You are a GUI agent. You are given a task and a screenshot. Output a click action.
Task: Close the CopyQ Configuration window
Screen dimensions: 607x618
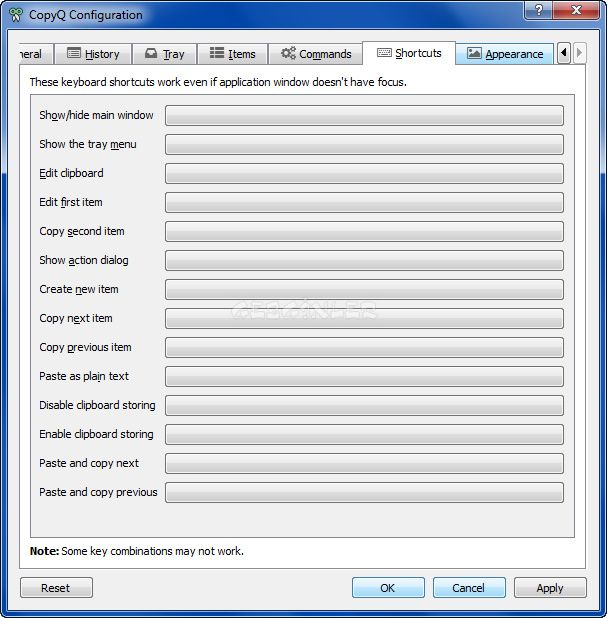(576, 10)
